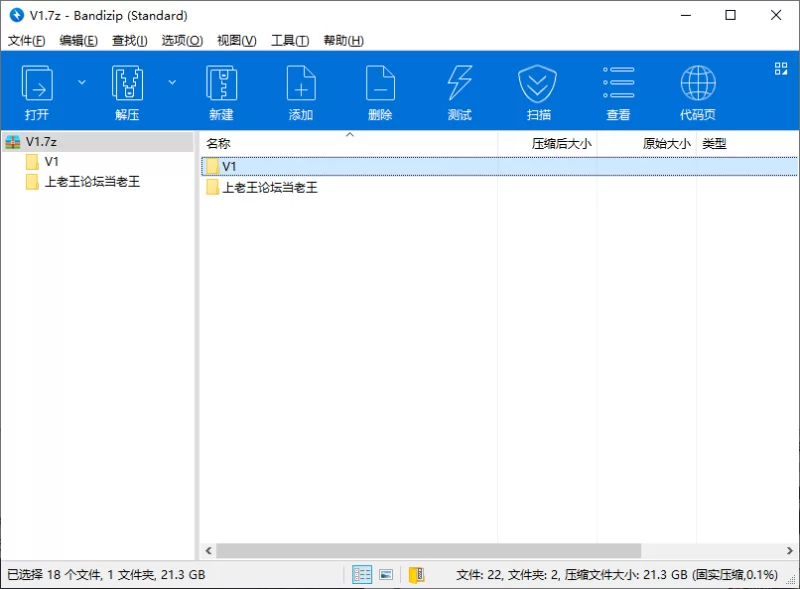Click the 扫描 (Scan) shield icon
Viewport: 800px width, 589px height.
point(538,92)
